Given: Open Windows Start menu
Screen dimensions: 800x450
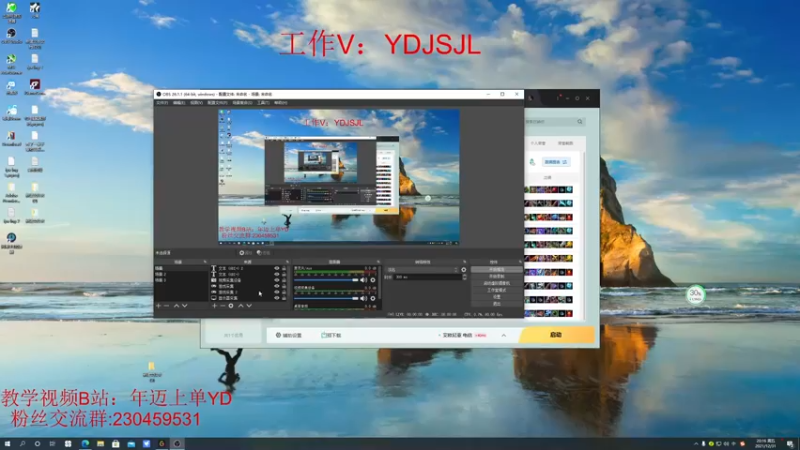Looking at the screenshot, I should (7, 444).
